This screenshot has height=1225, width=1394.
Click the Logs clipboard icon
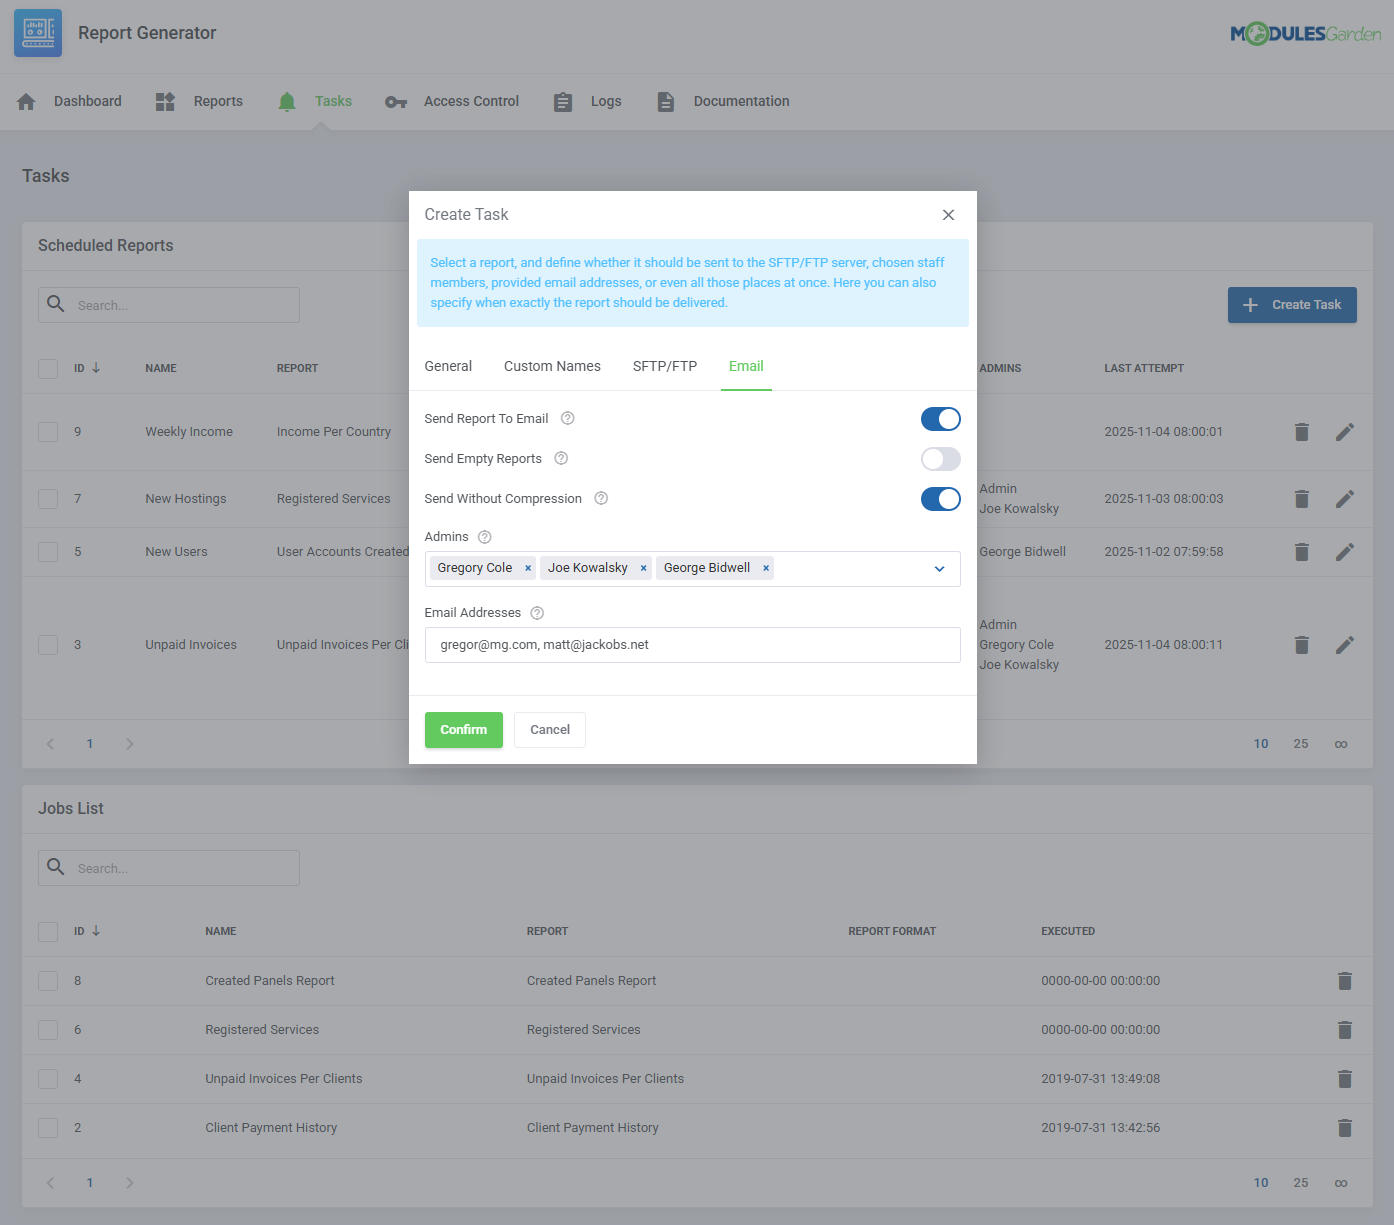562,101
